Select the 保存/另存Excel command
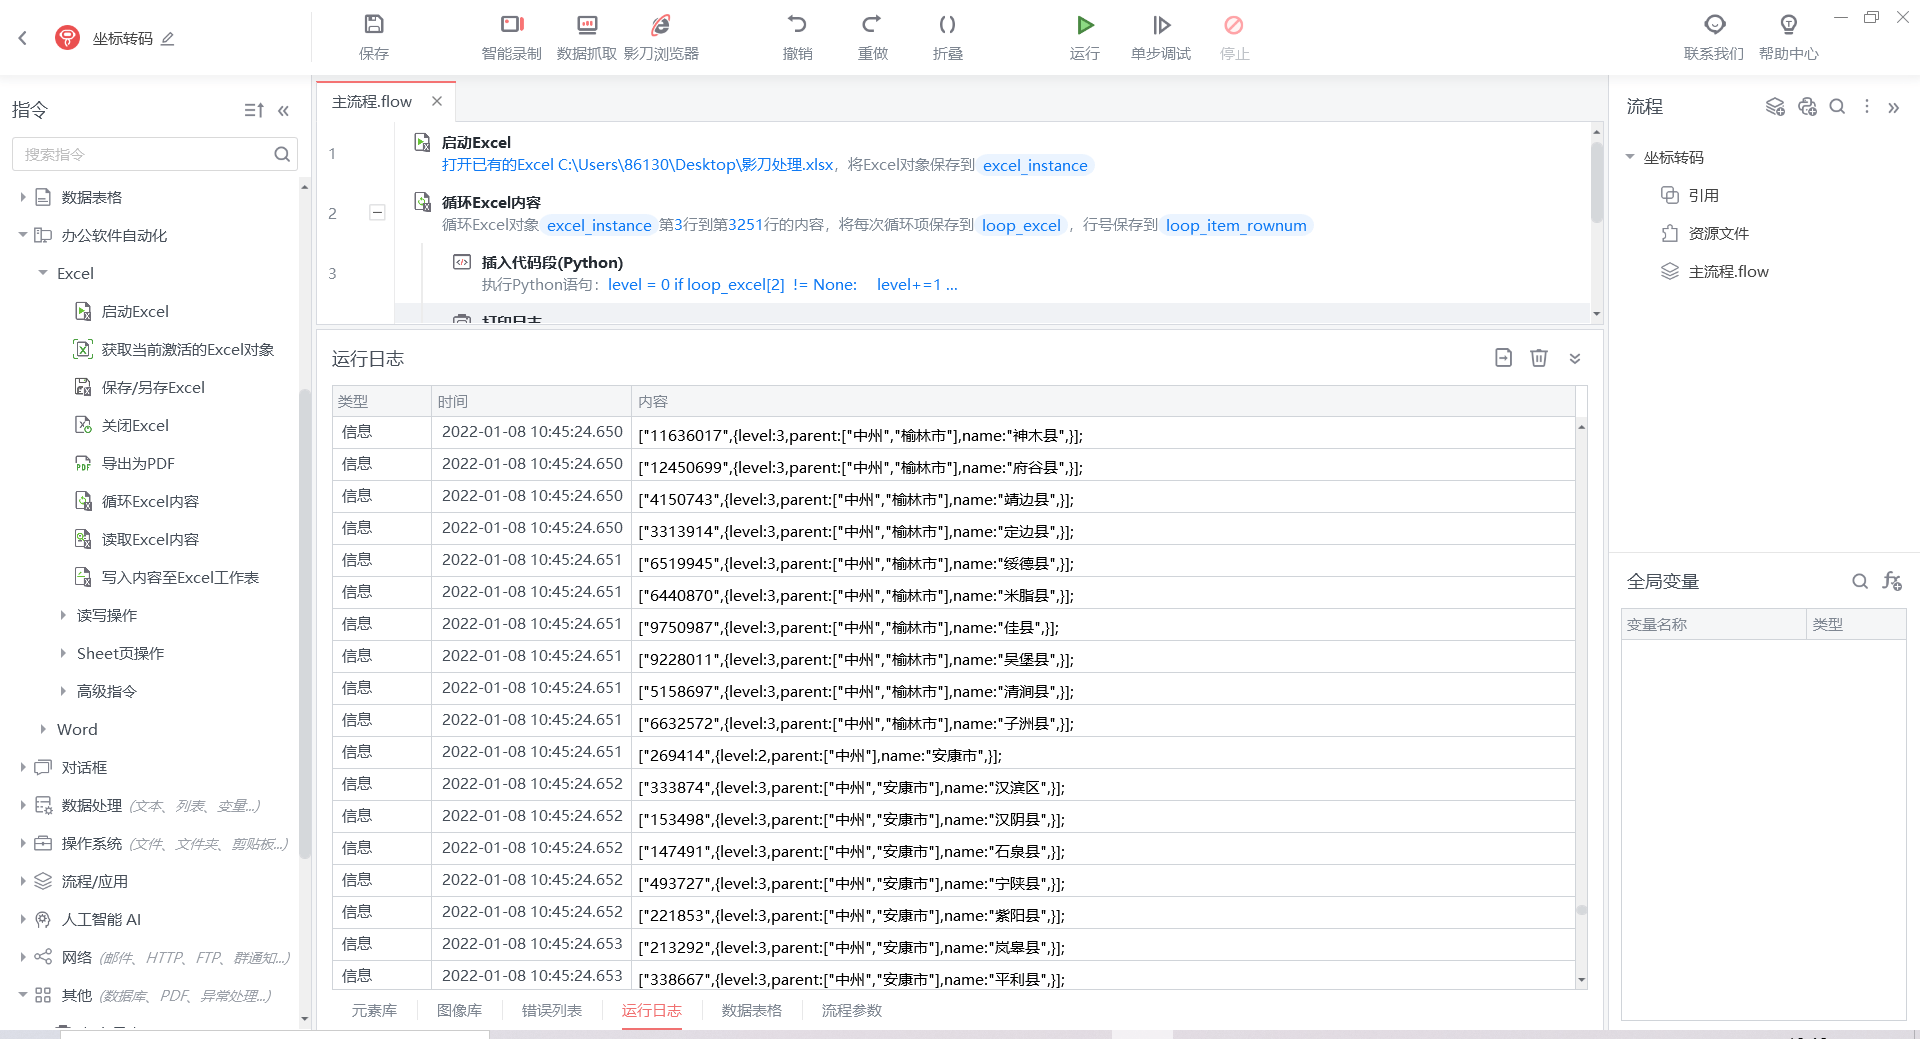Screen dimensions: 1920x1039 pyautogui.click(x=153, y=387)
